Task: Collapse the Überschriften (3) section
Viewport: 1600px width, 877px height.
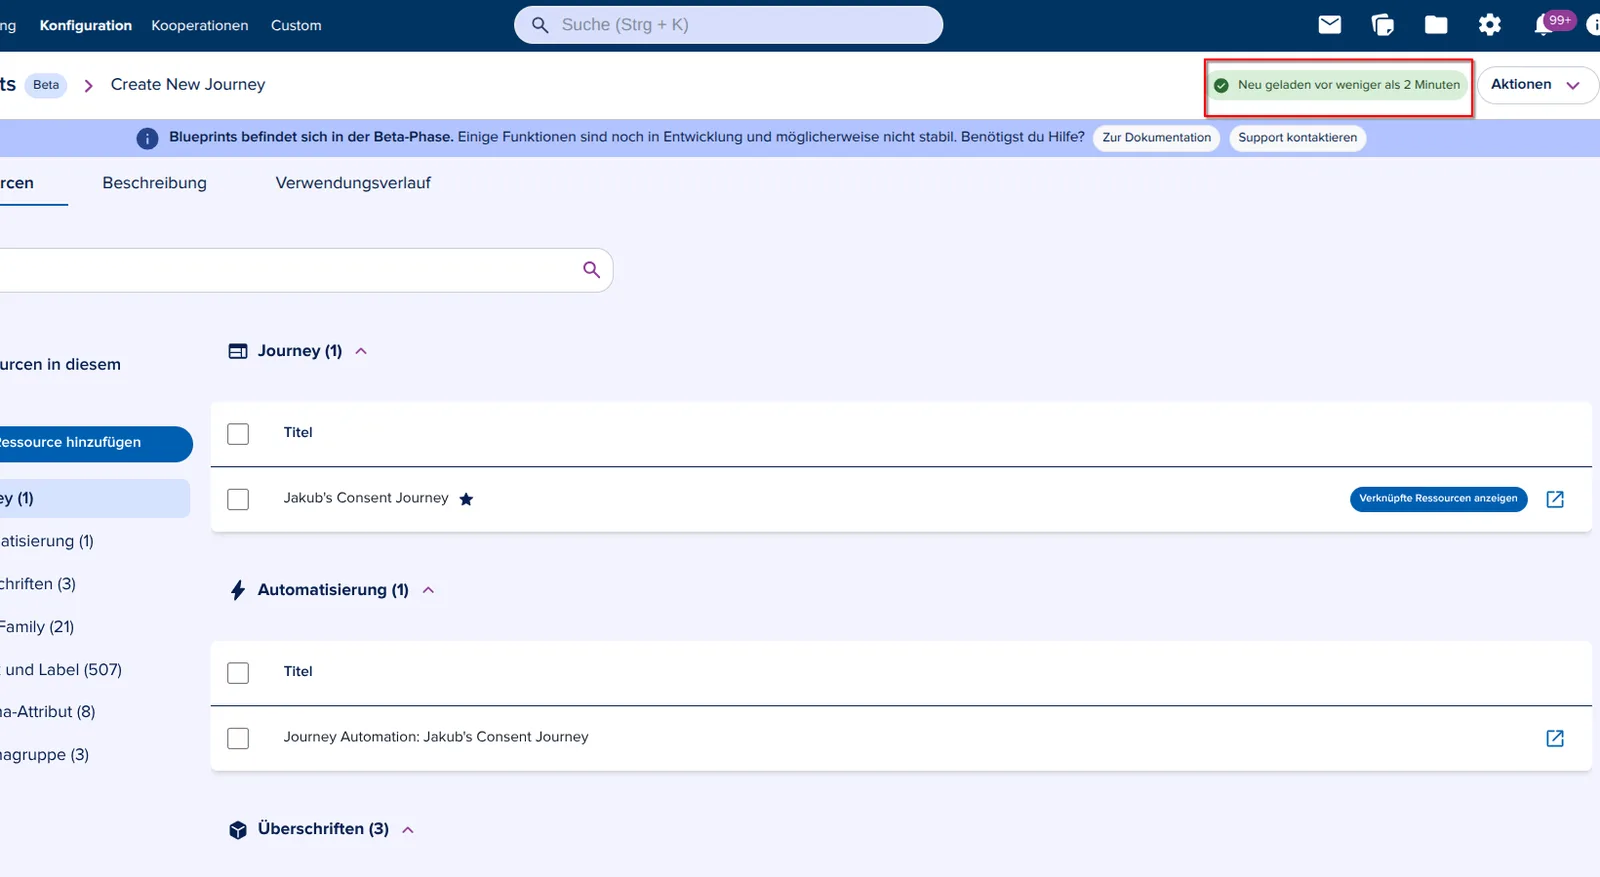Action: (408, 830)
